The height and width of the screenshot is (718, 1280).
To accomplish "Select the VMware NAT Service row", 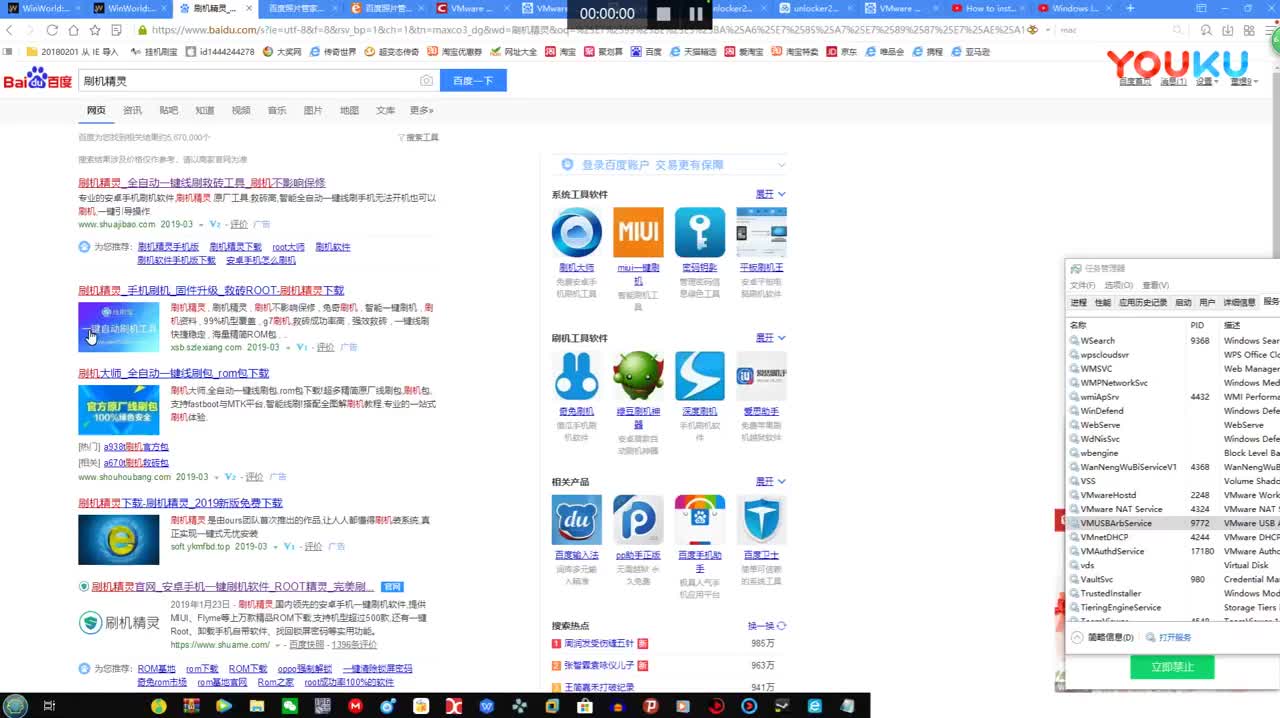I will point(1174,509).
